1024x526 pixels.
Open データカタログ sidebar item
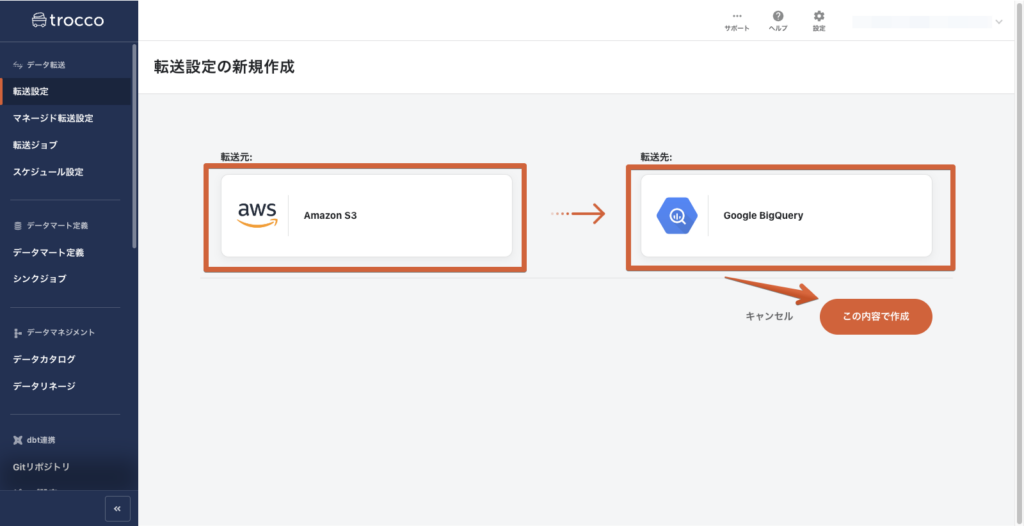pos(44,359)
